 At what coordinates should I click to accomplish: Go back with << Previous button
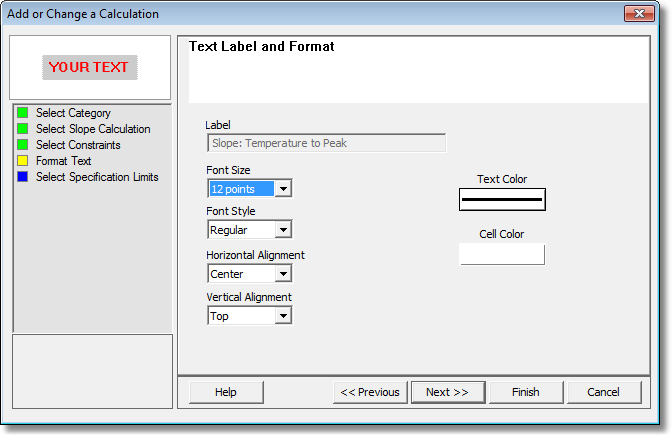(370, 392)
